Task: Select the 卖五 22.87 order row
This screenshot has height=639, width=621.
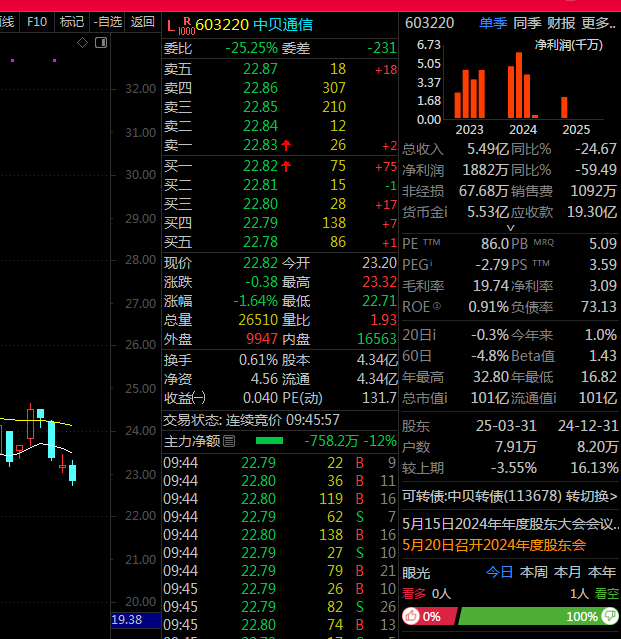Action: pyautogui.click(x=280, y=69)
